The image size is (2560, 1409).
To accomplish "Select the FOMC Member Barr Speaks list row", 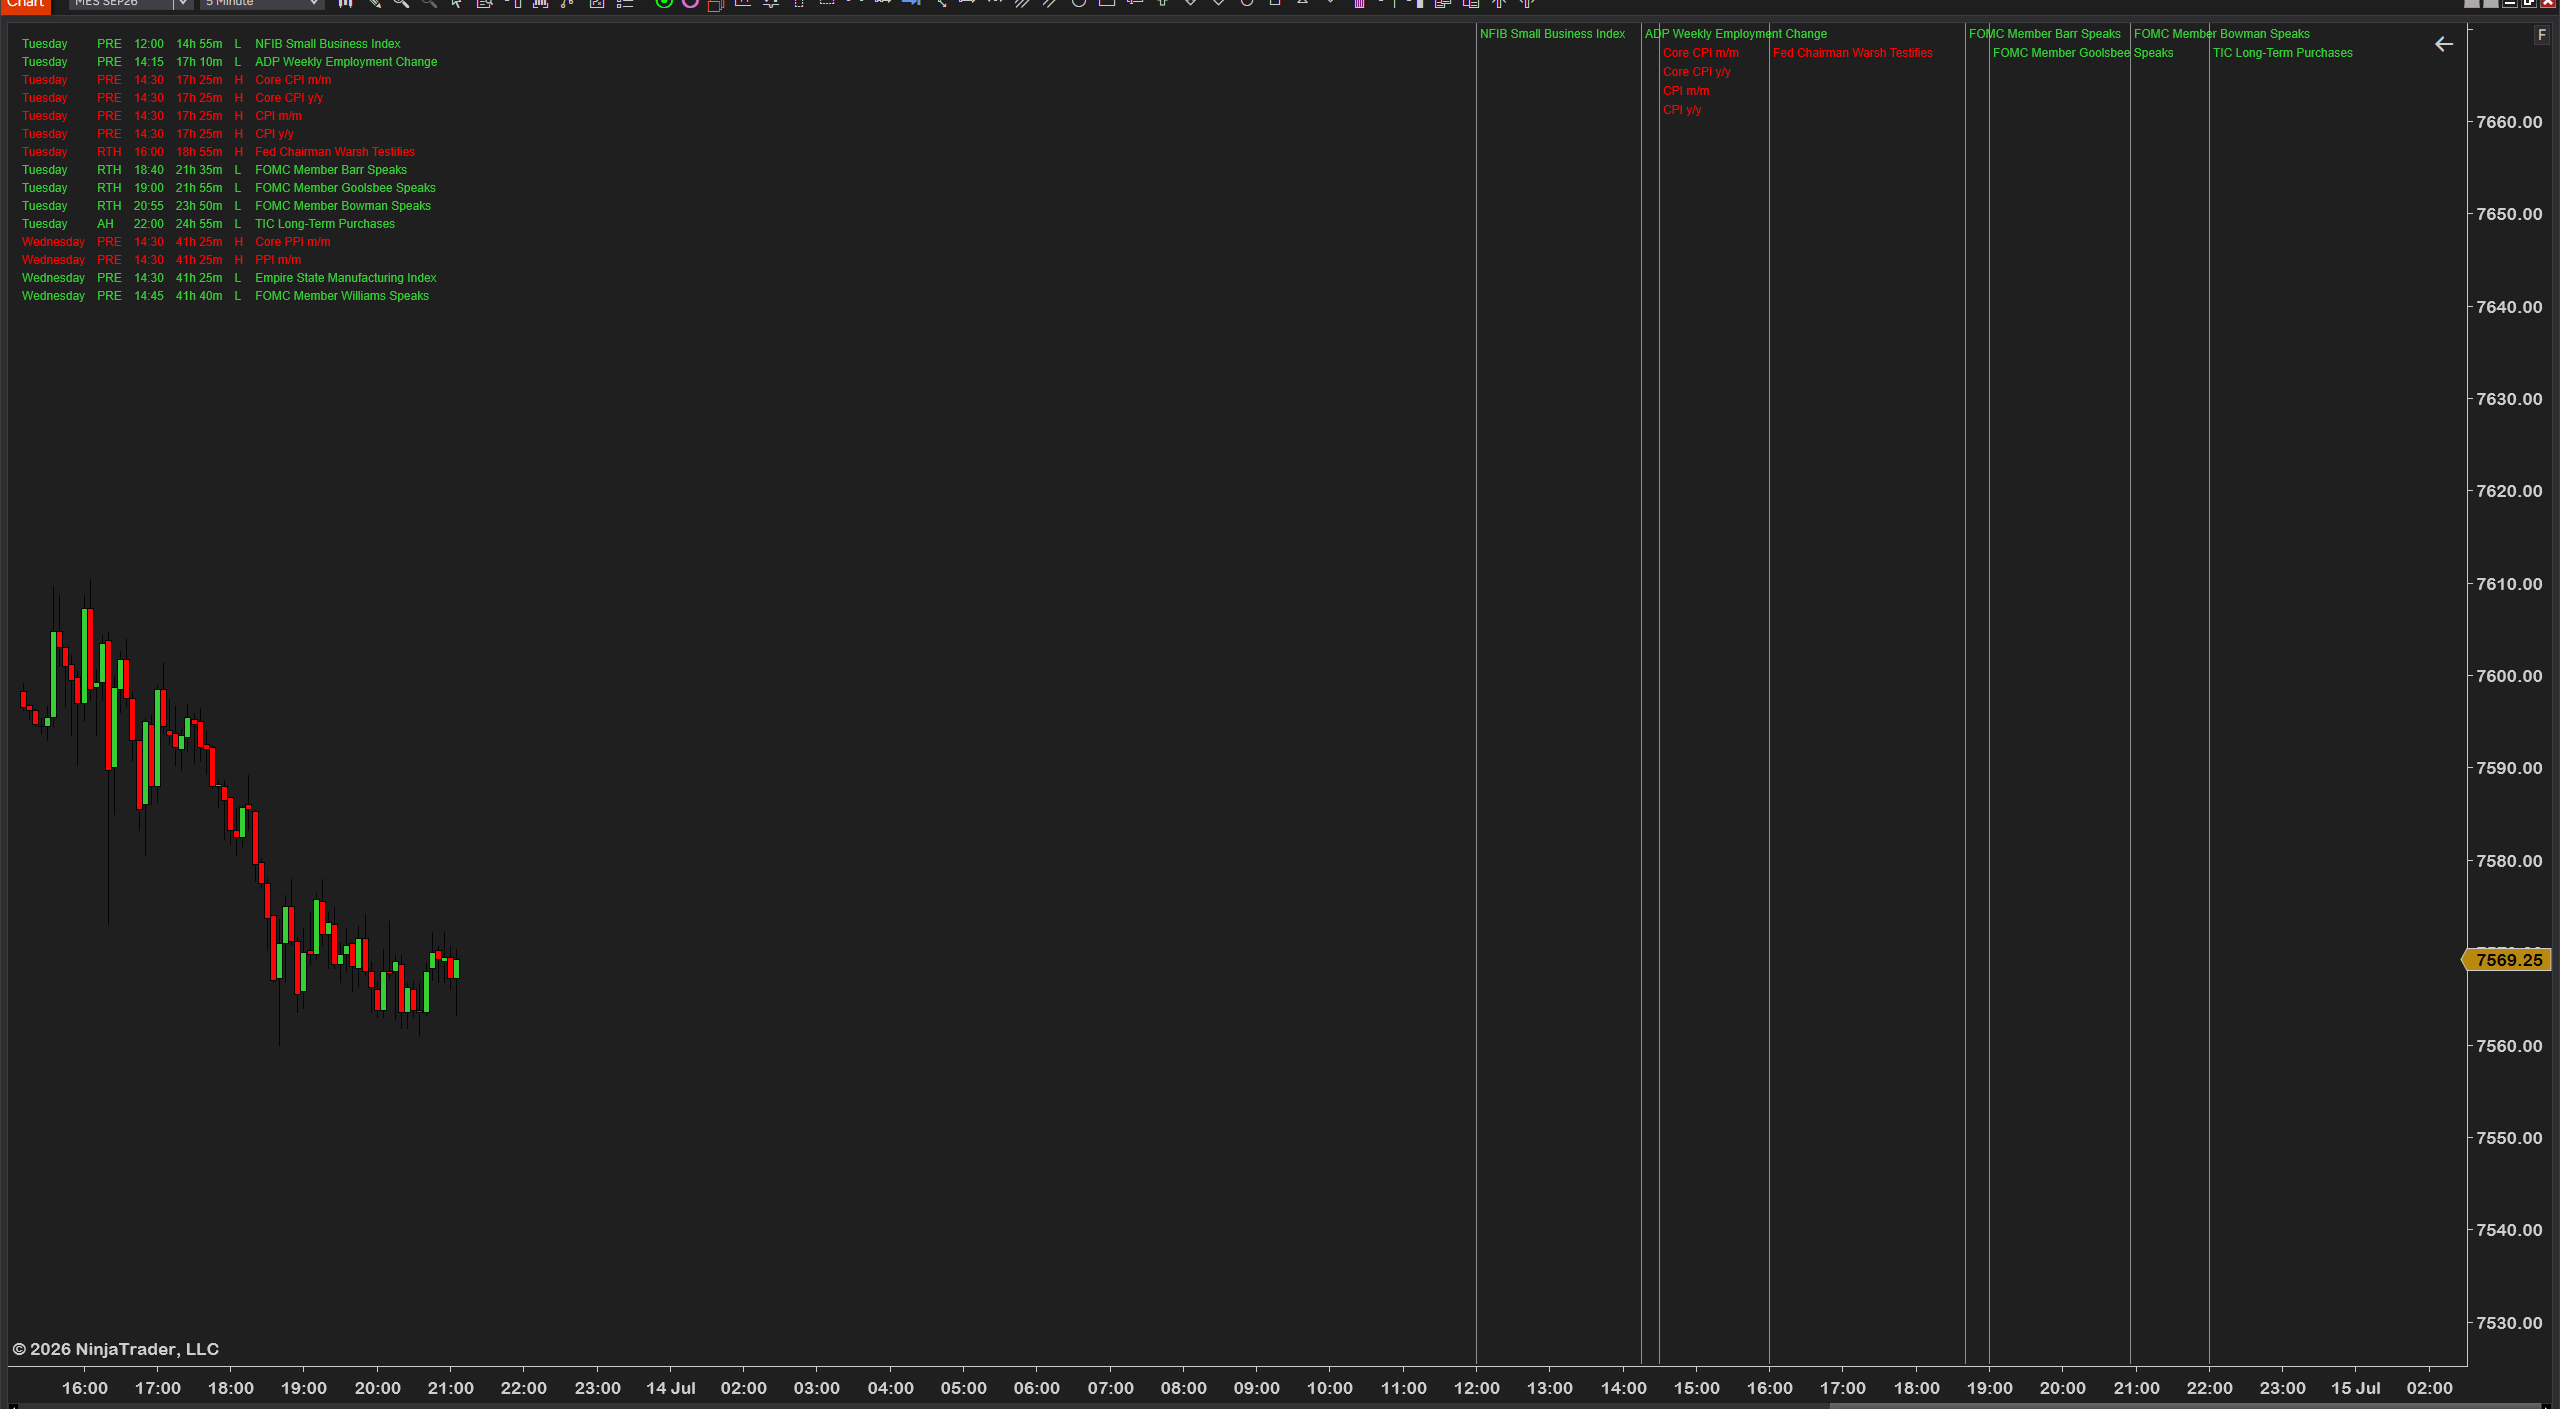I will pyautogui.click(x=214, y=170).
